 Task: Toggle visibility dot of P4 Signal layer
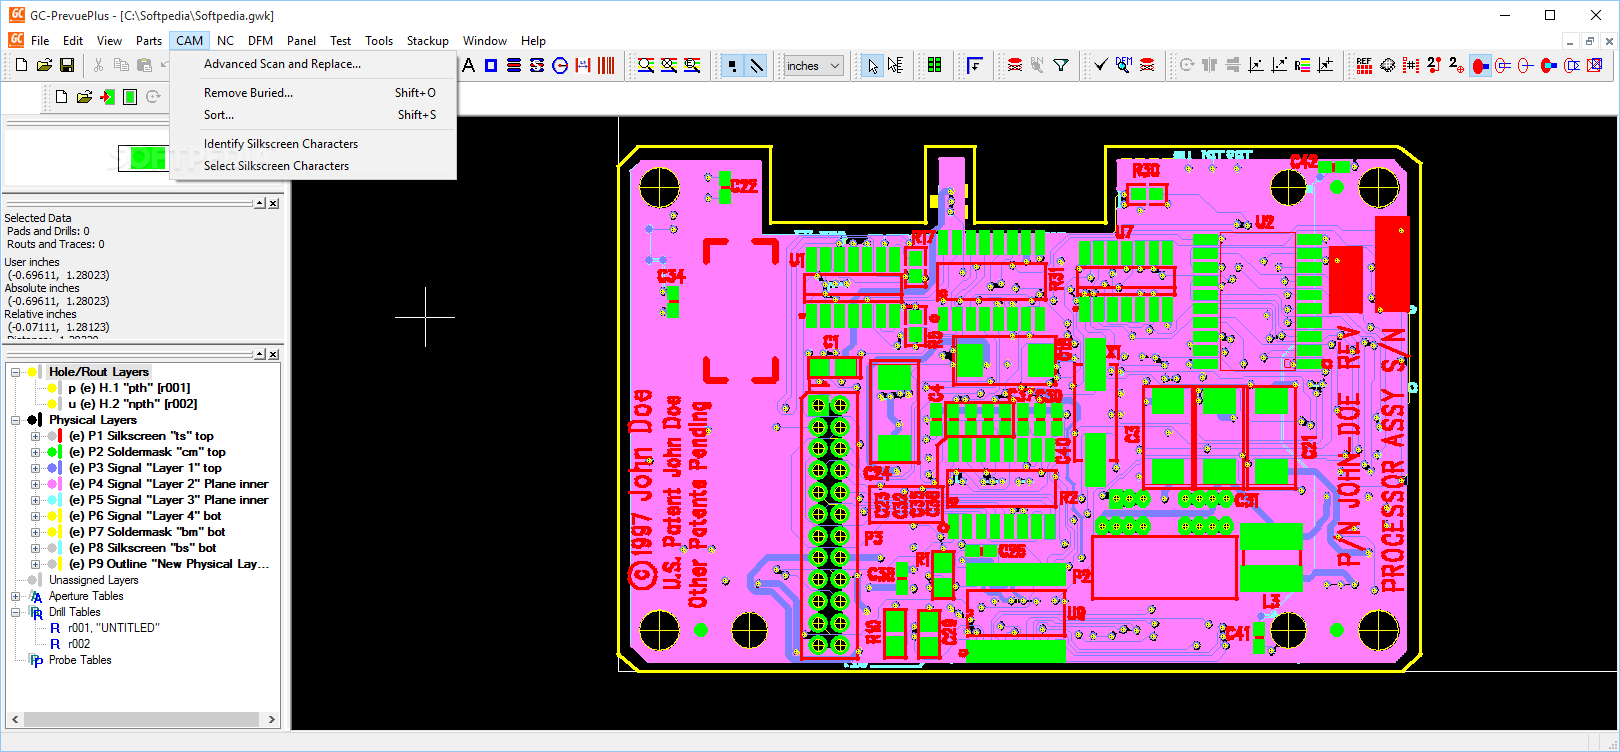(x=52, y=484)
